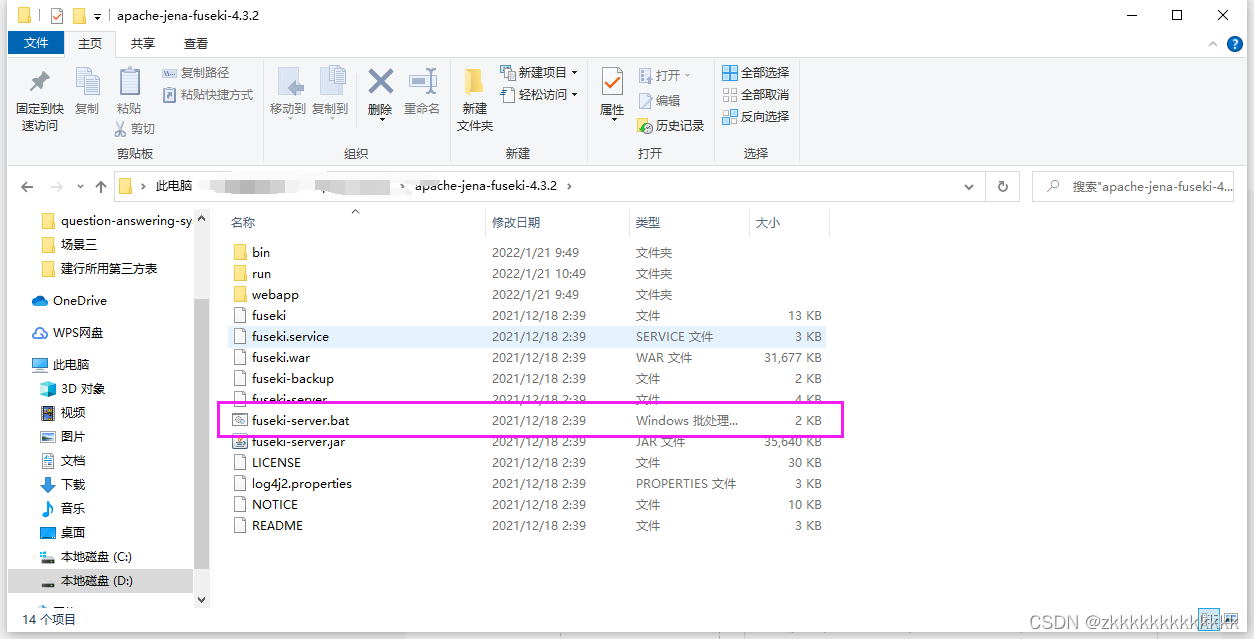Open the blue help question icon
The height and width of the screenshot is (639, 1254).
[1236, 44]
